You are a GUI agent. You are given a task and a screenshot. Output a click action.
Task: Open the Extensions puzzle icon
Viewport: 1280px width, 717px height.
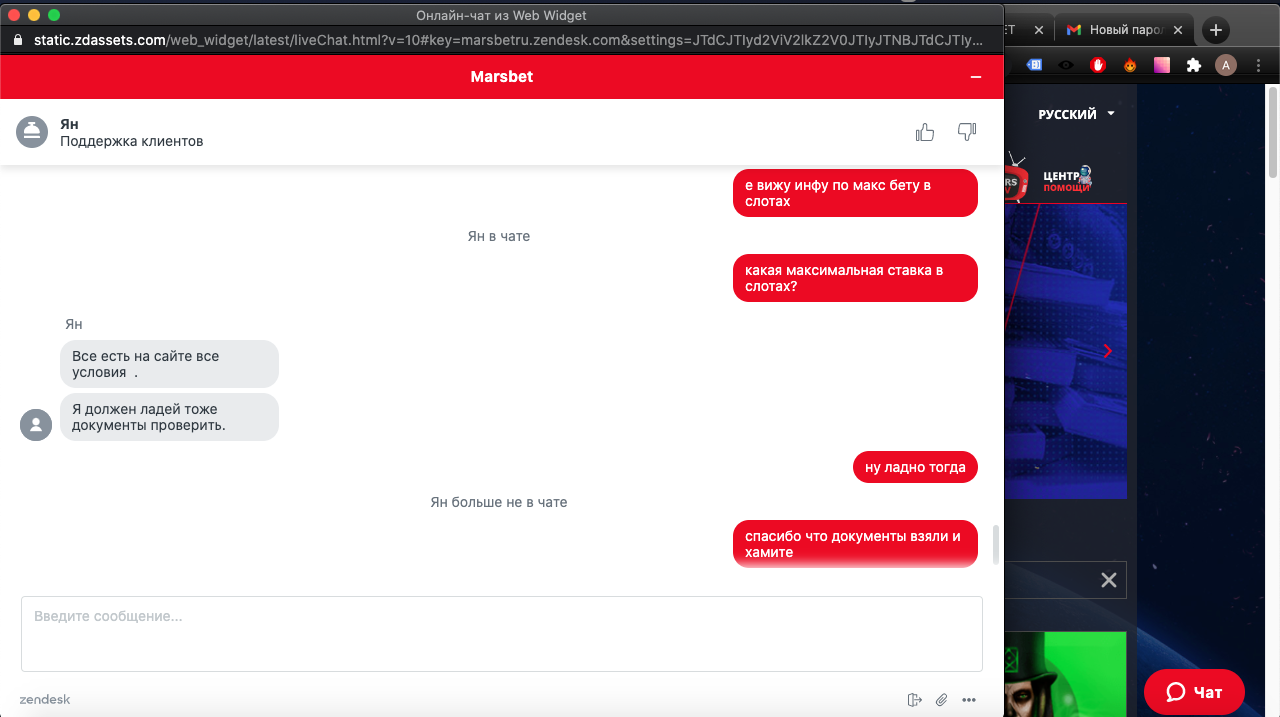[x=1193, y=66]
